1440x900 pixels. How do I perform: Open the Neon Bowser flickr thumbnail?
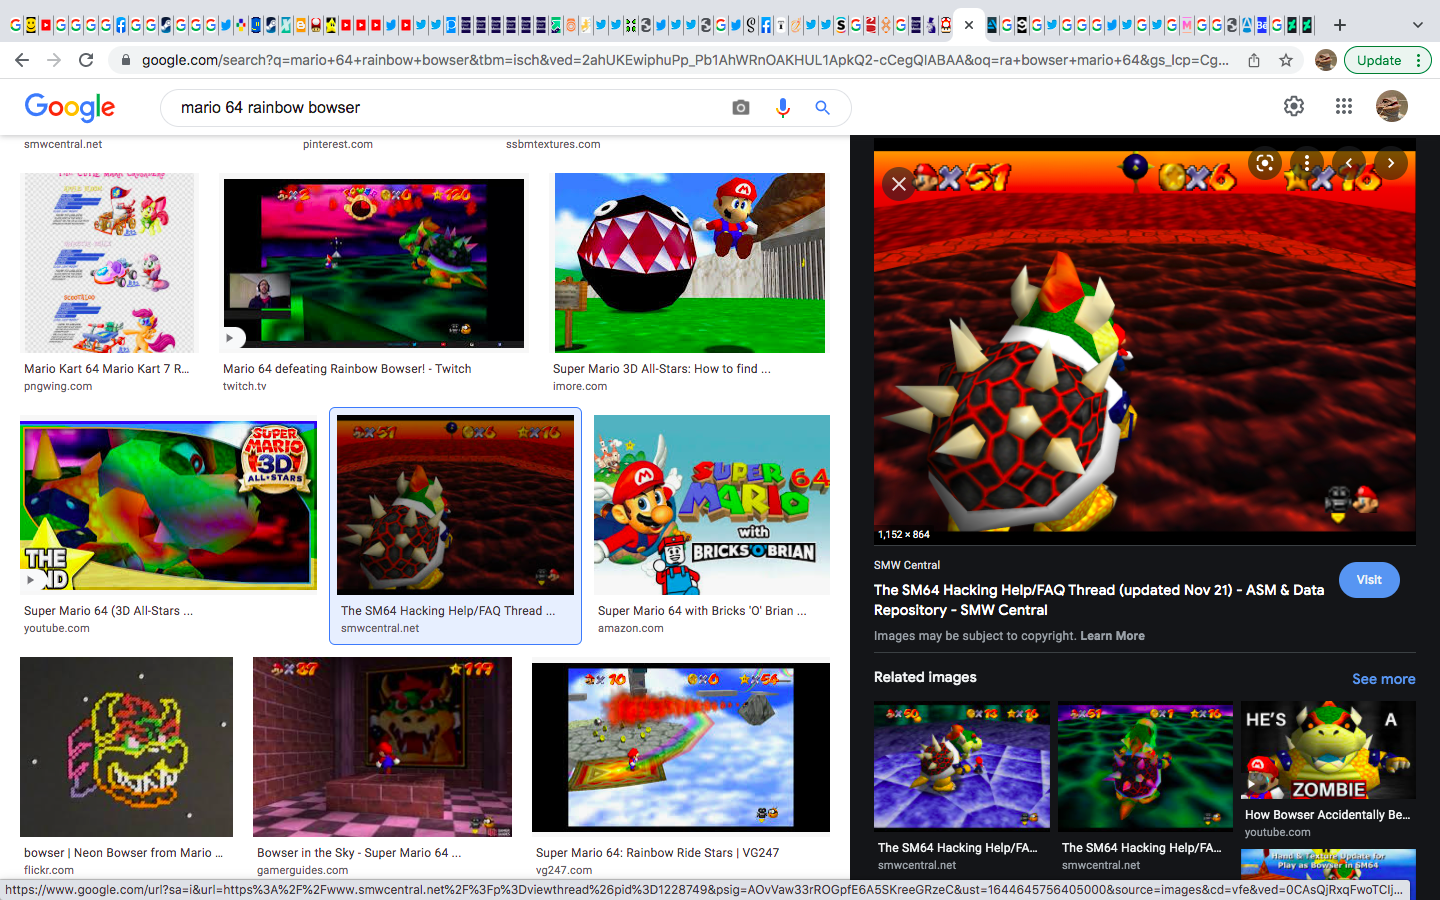tap(127, 747)
